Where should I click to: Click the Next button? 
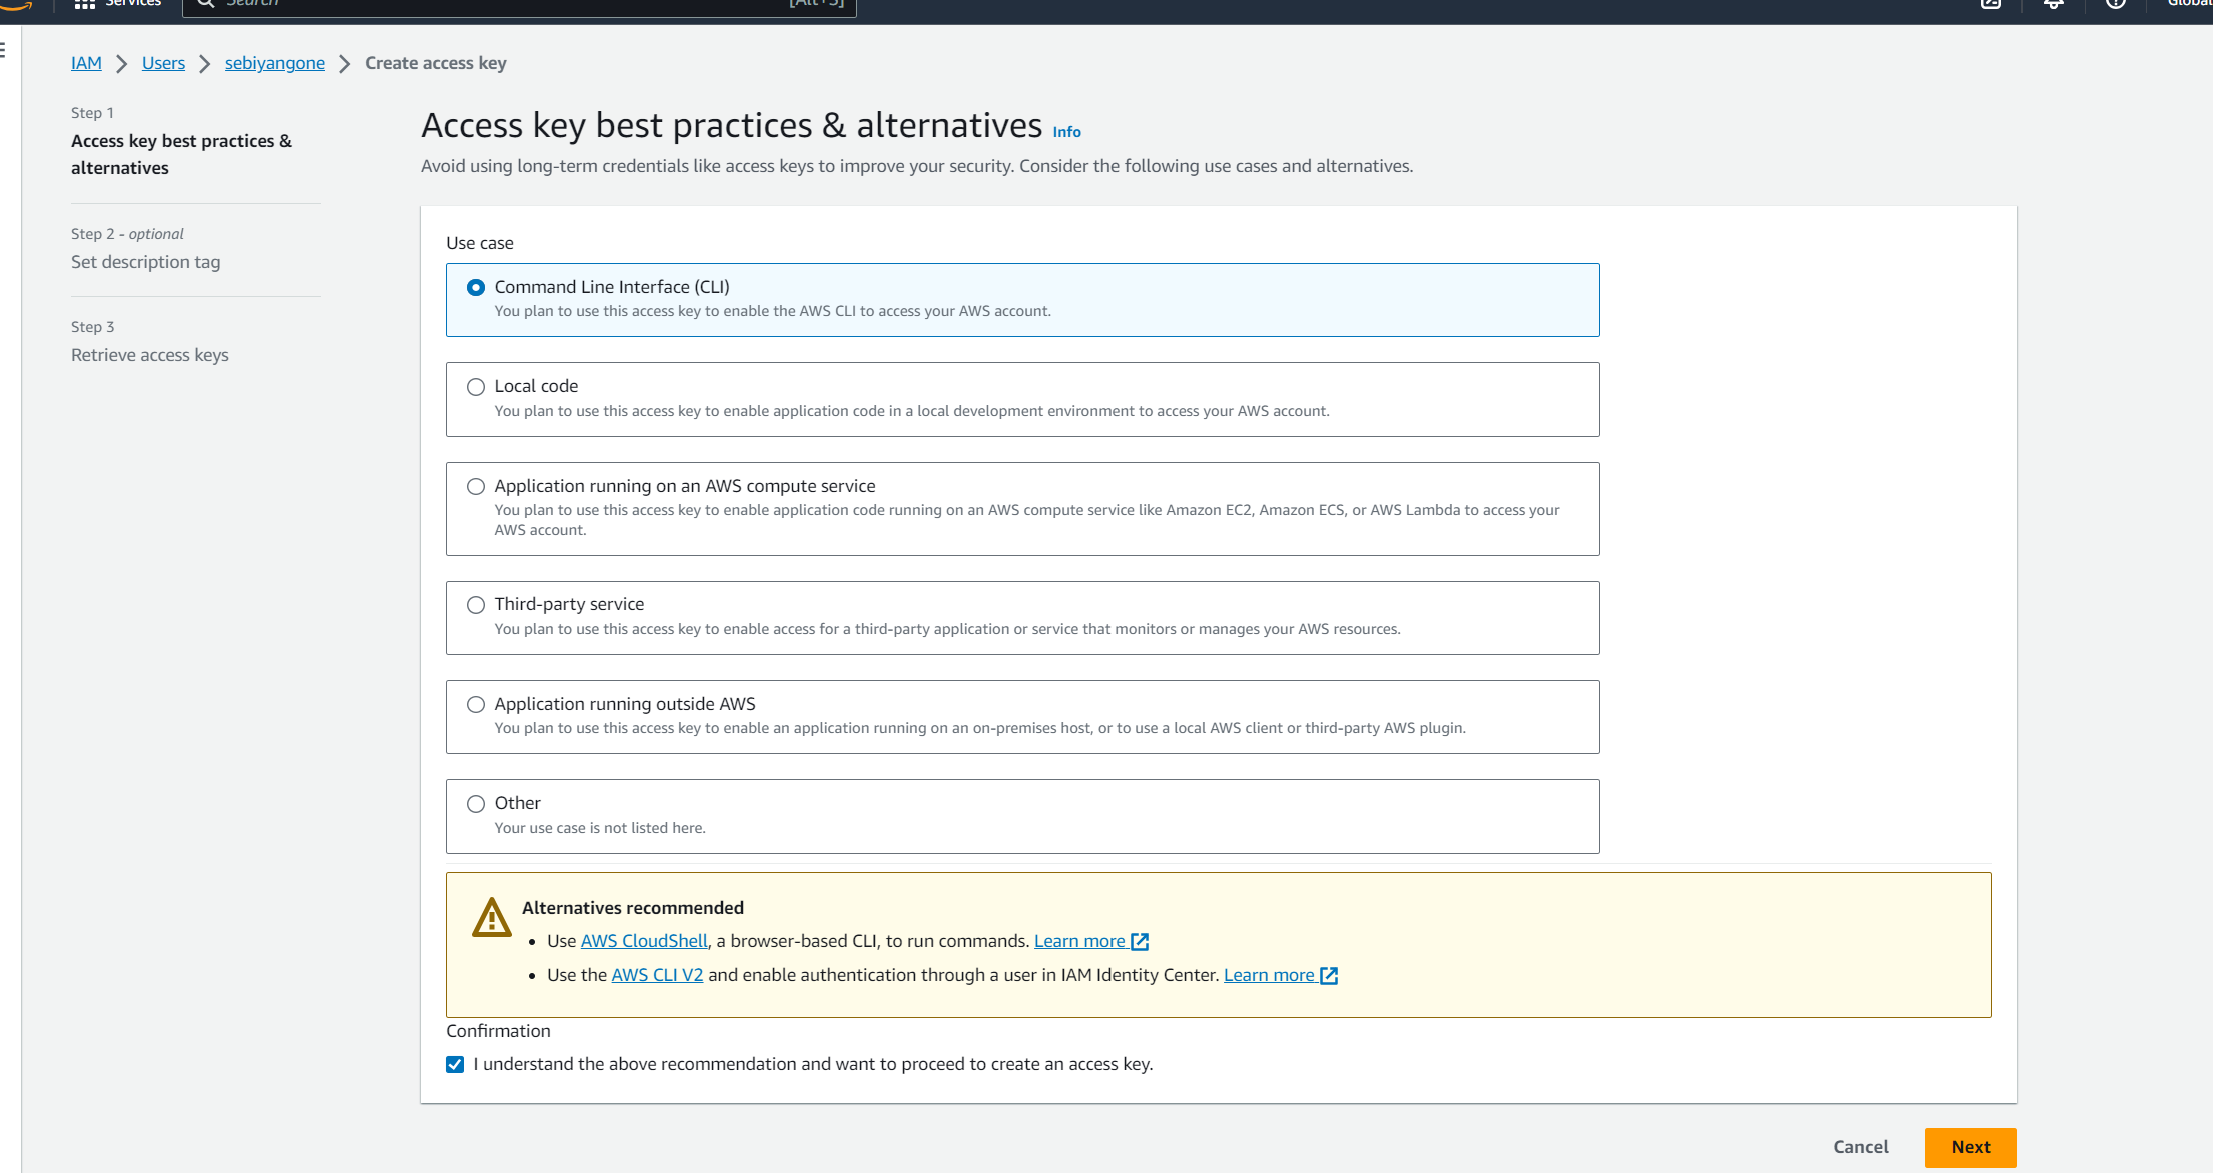pos(1970,1147)
